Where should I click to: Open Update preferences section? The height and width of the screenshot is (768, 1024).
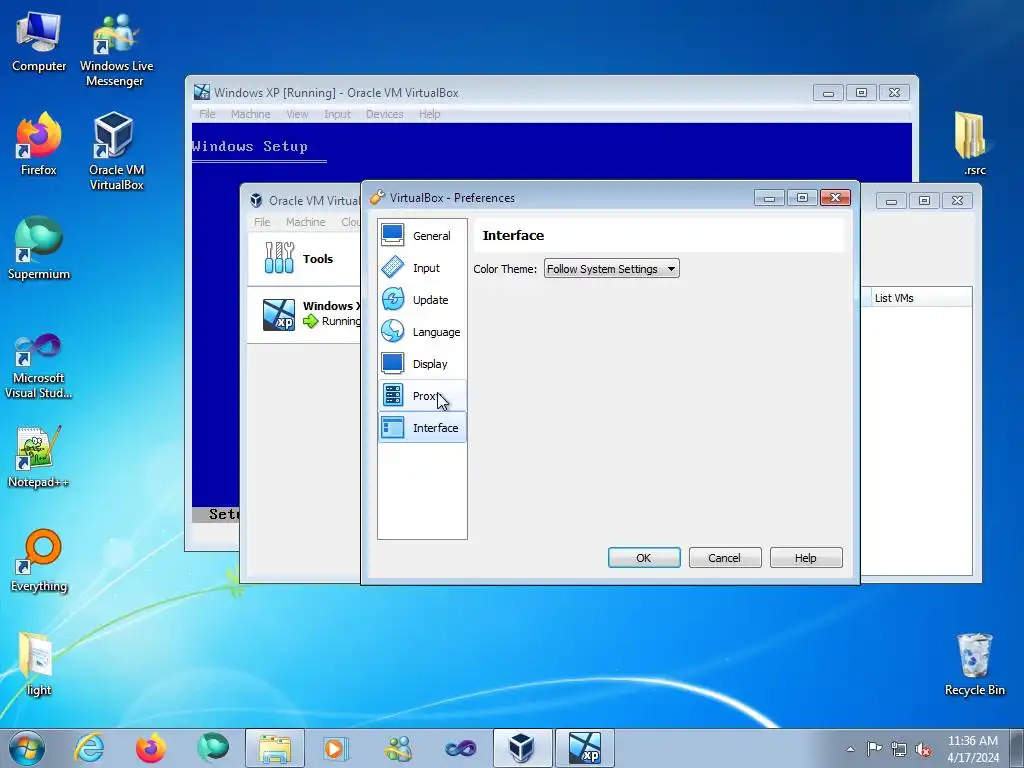(422, 300)
